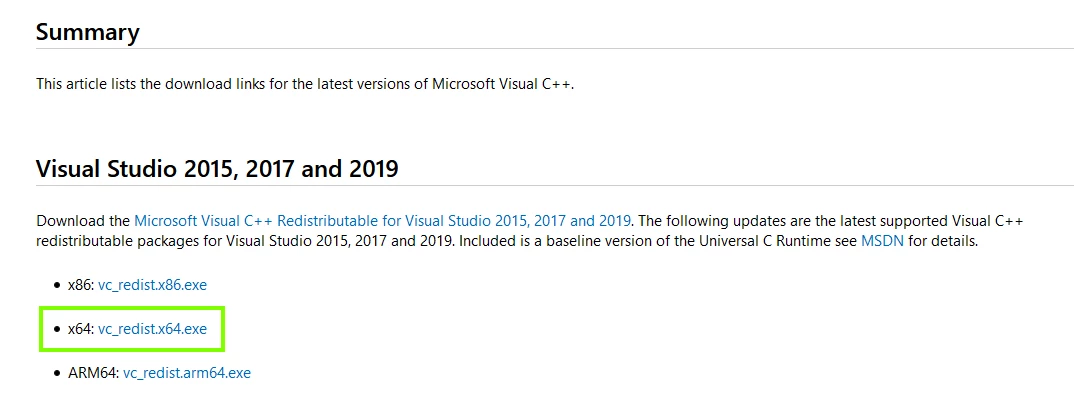The height and width of the screenshot is (401, 1074).
Task: Click the "x86:" label text
Action: pos(80,285)
